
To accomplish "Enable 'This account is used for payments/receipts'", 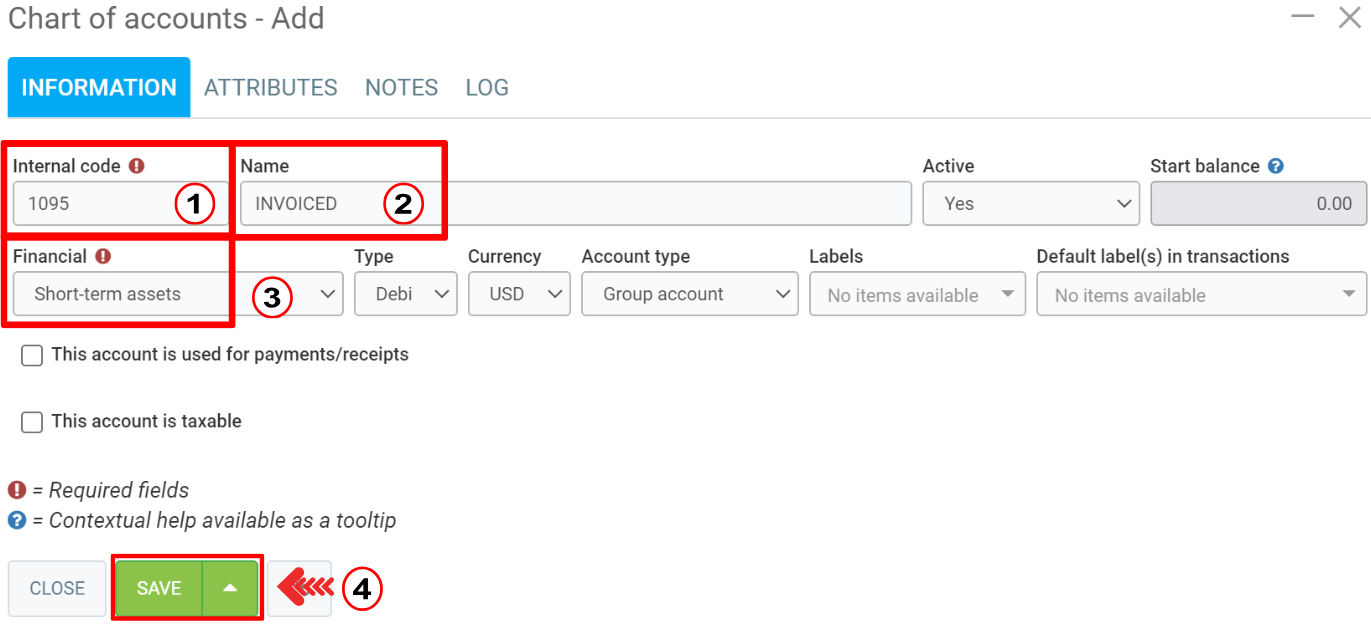I will (32, 355).
